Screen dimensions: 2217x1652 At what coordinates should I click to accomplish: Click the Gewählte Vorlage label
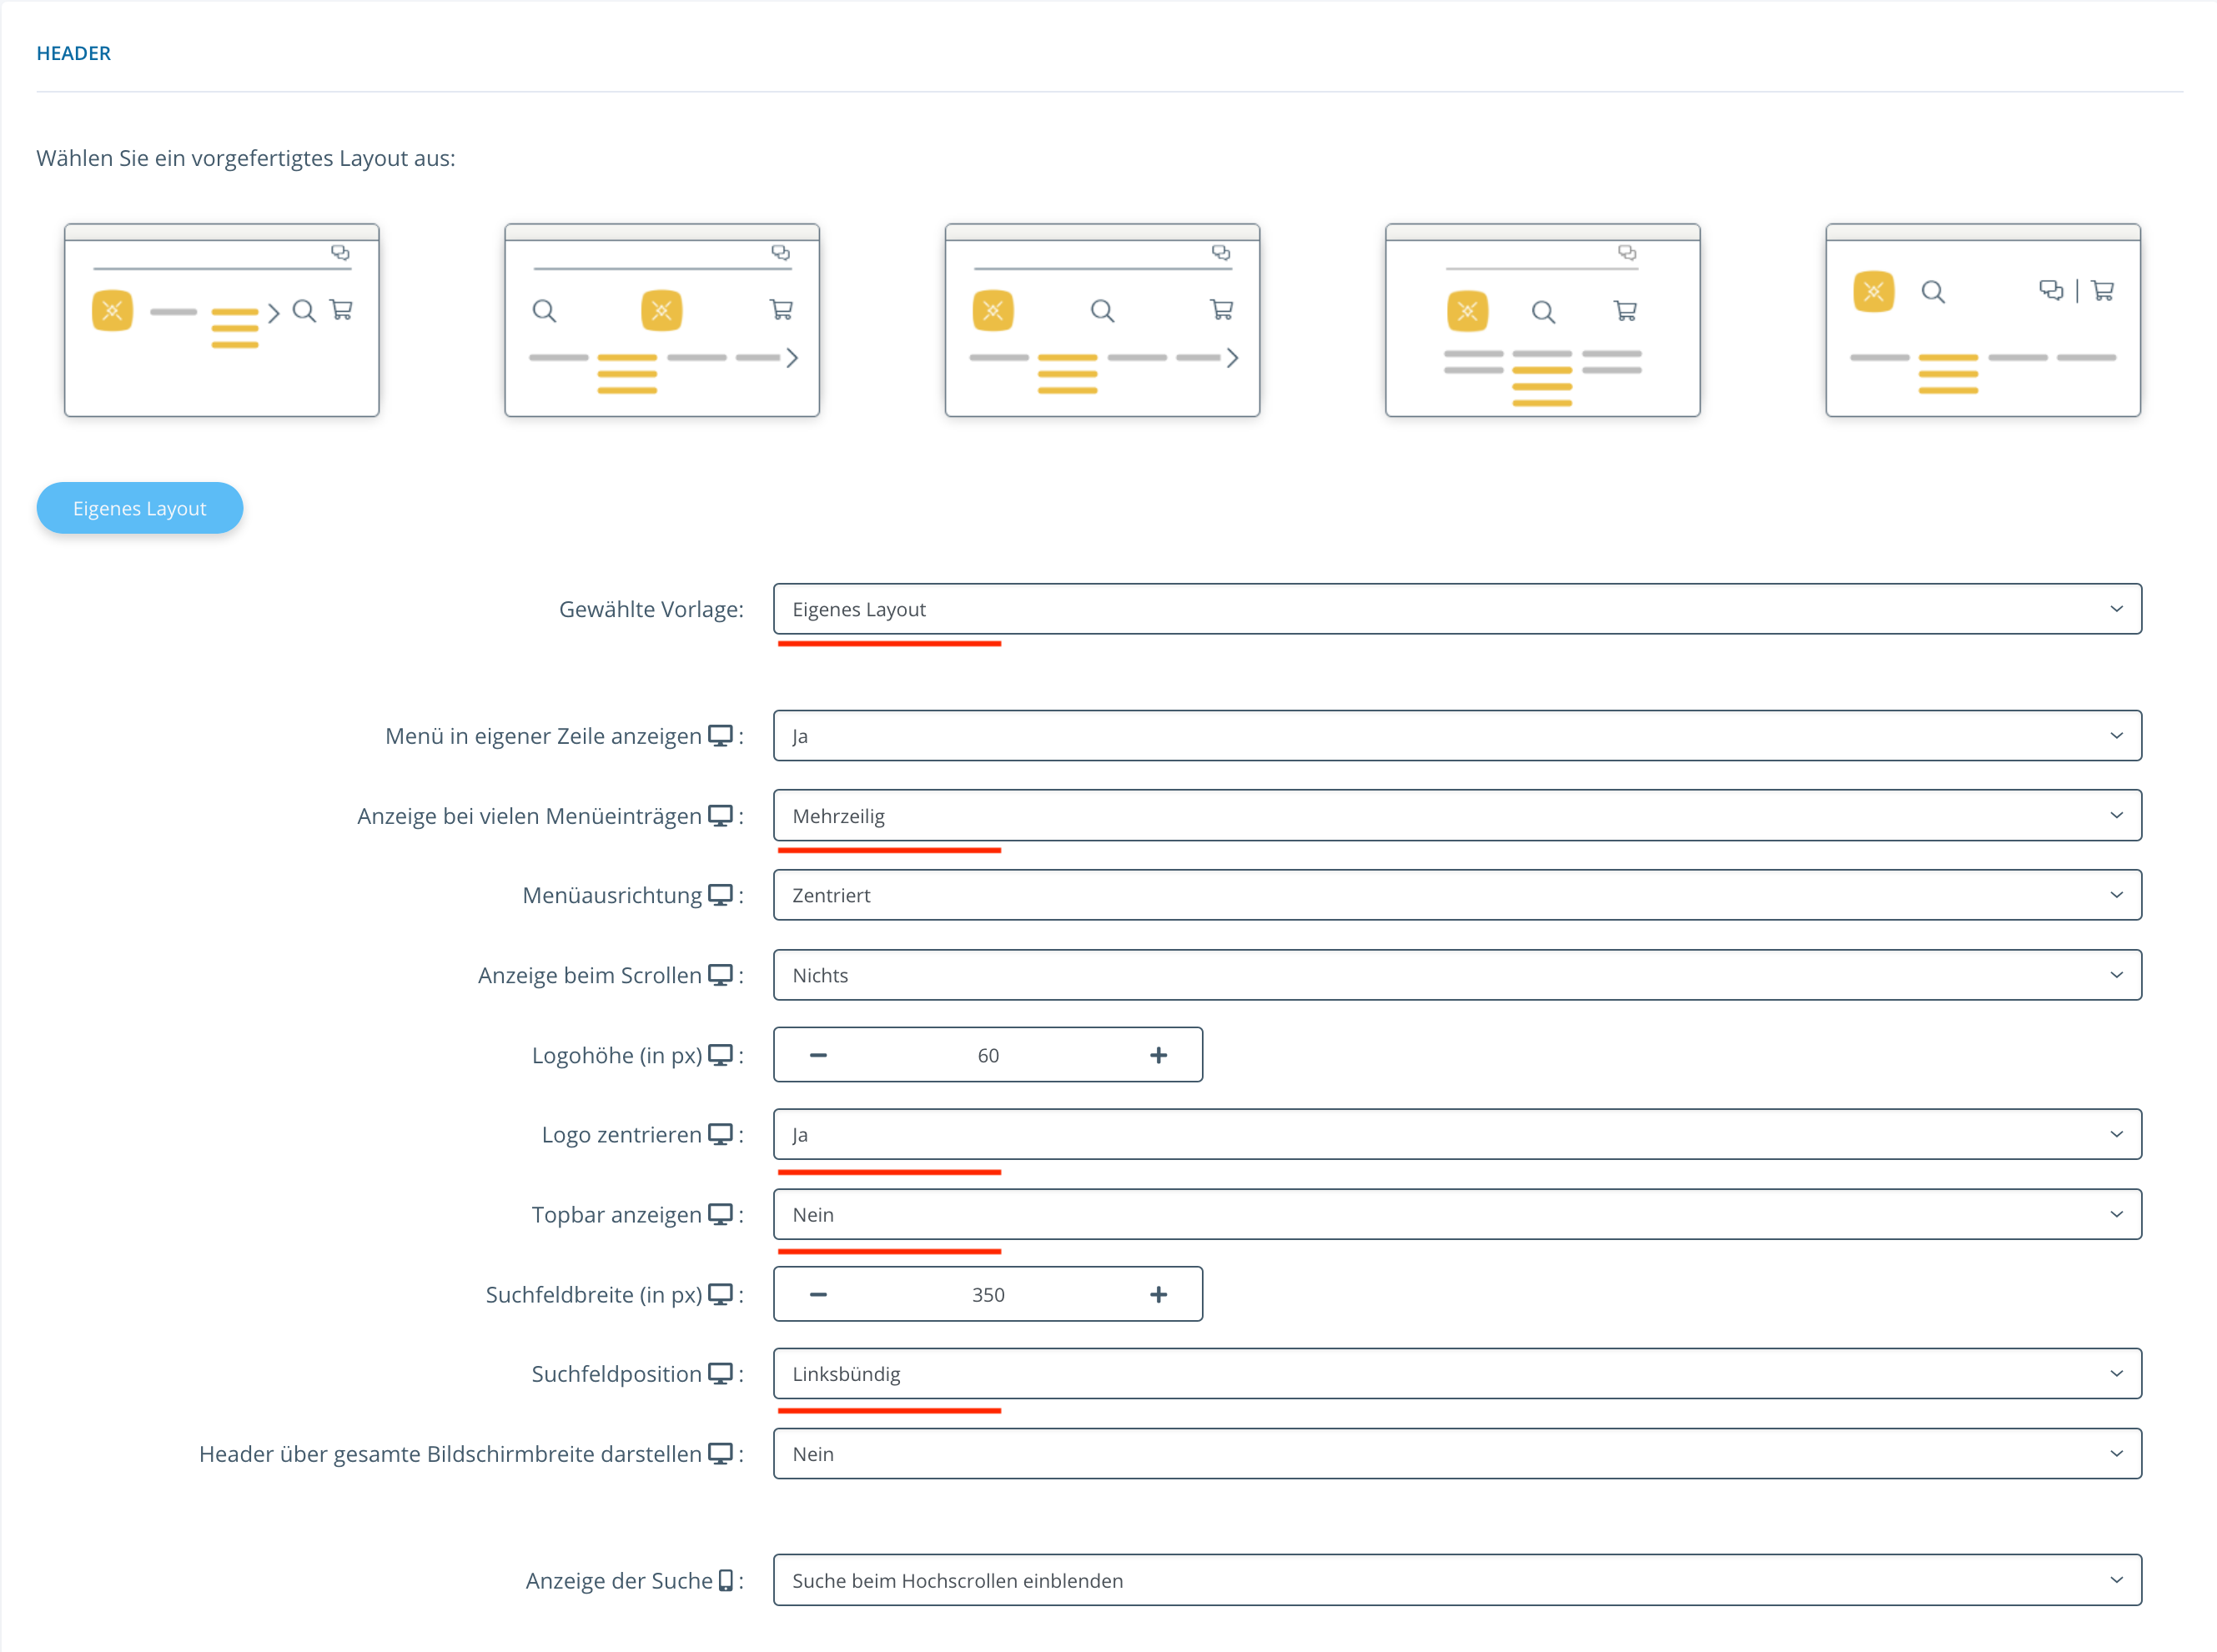pos(651,609)
